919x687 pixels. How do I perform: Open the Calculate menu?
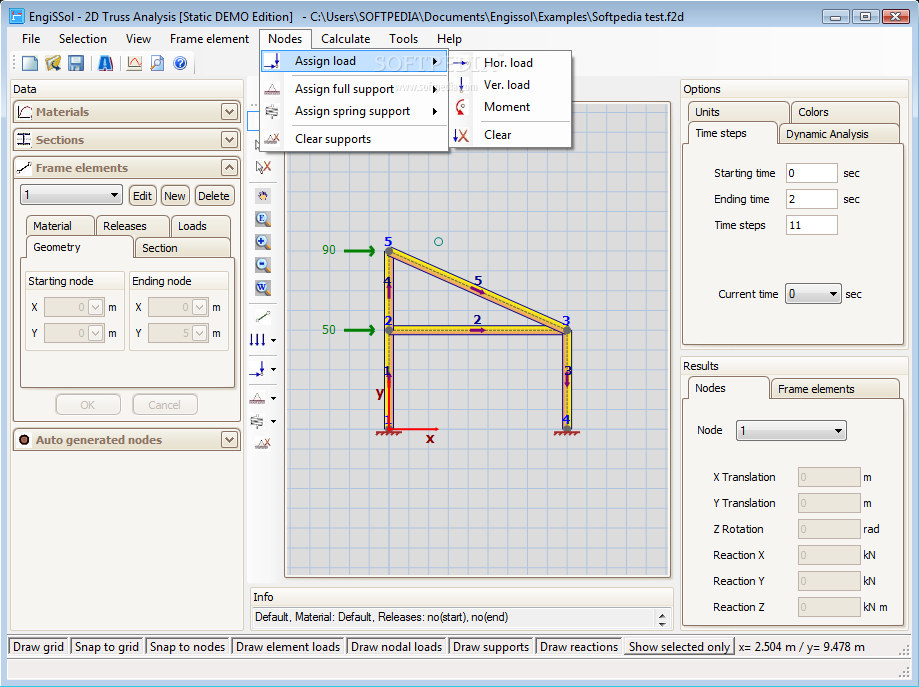(x=345, y=39)
